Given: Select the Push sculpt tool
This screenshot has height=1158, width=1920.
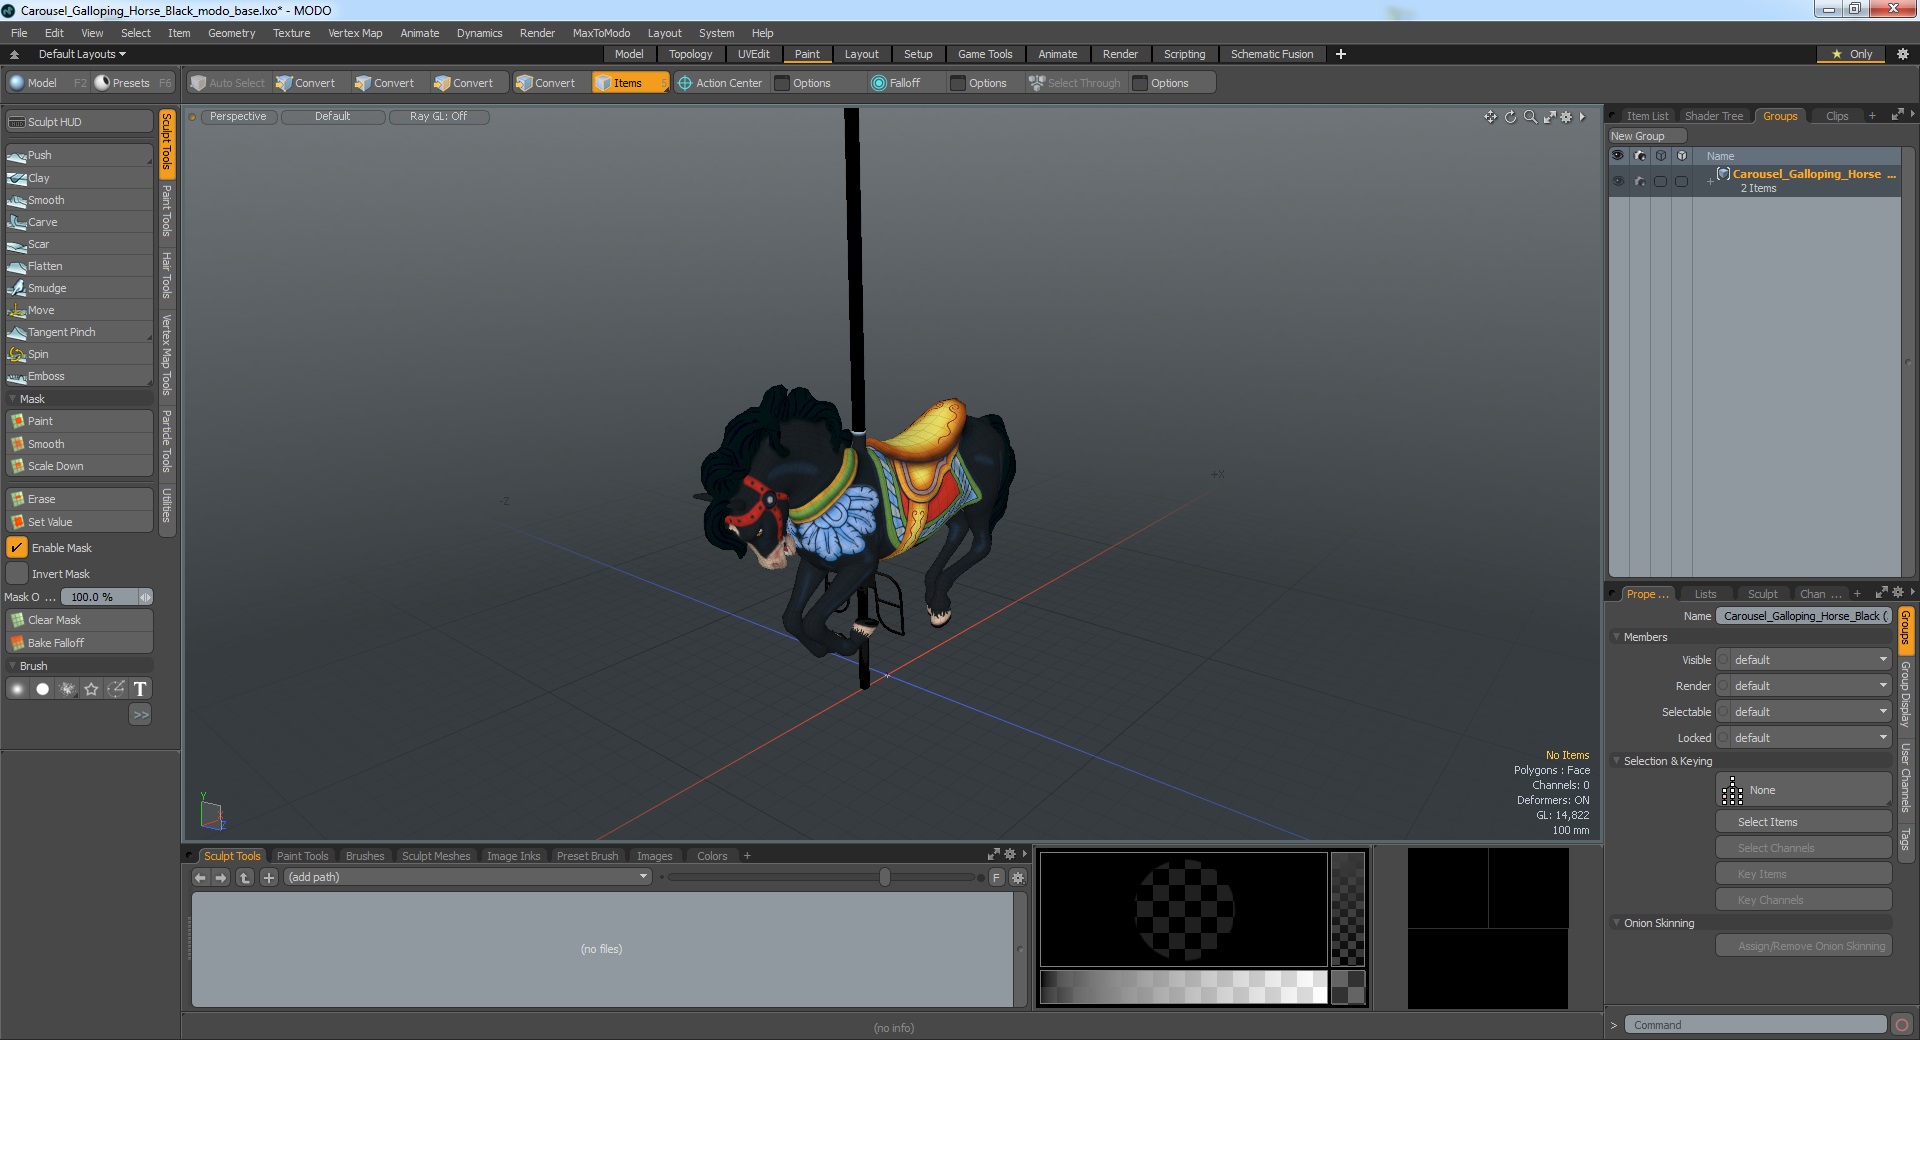Looking at the screenshot, I should point(77,155).
